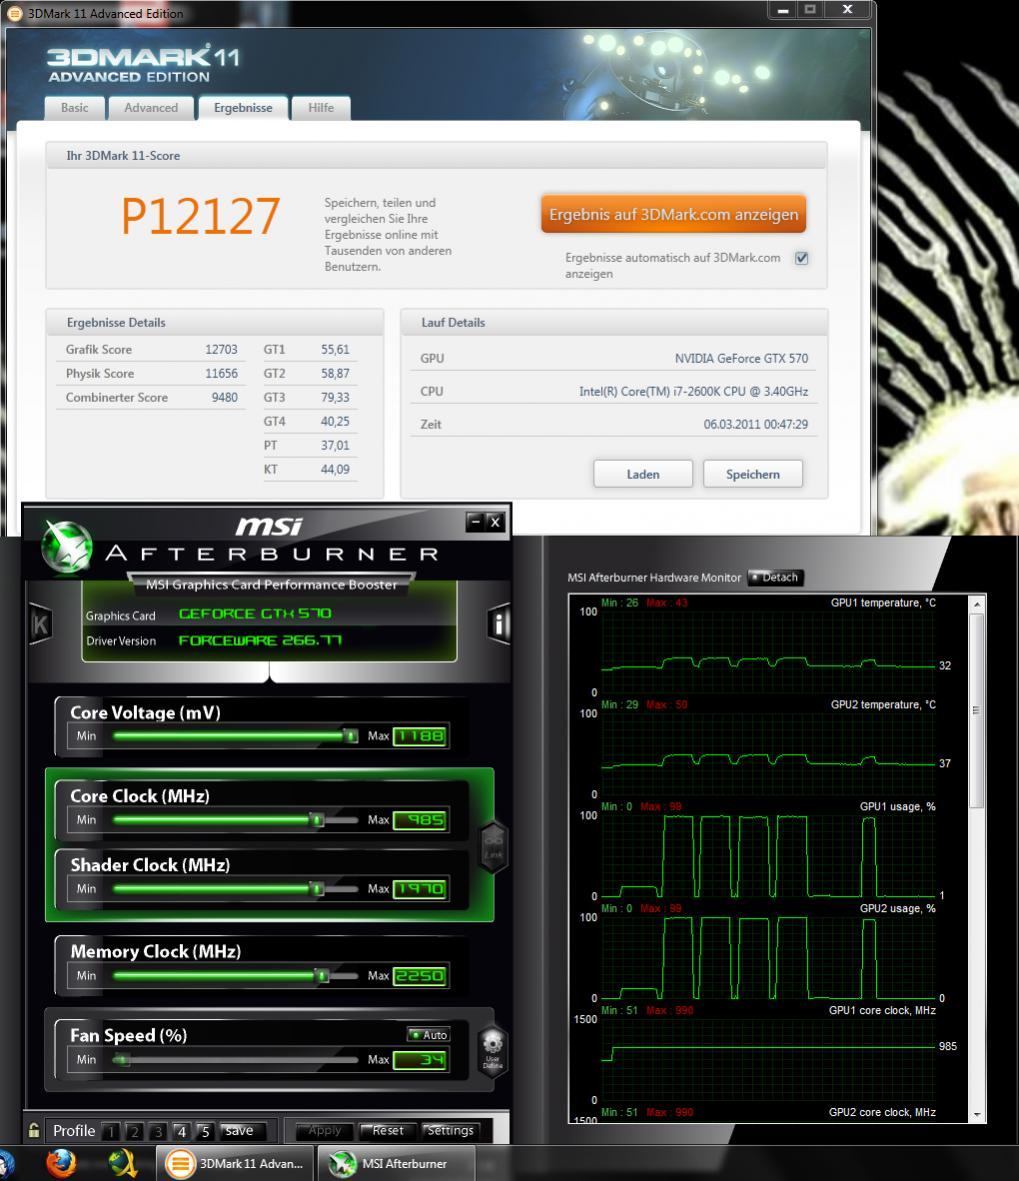Image resolution: width=1019 pixels, height=1181 pixels.
Task: Click the GPU1 temperature graph
Action: [x=768, y=652]
